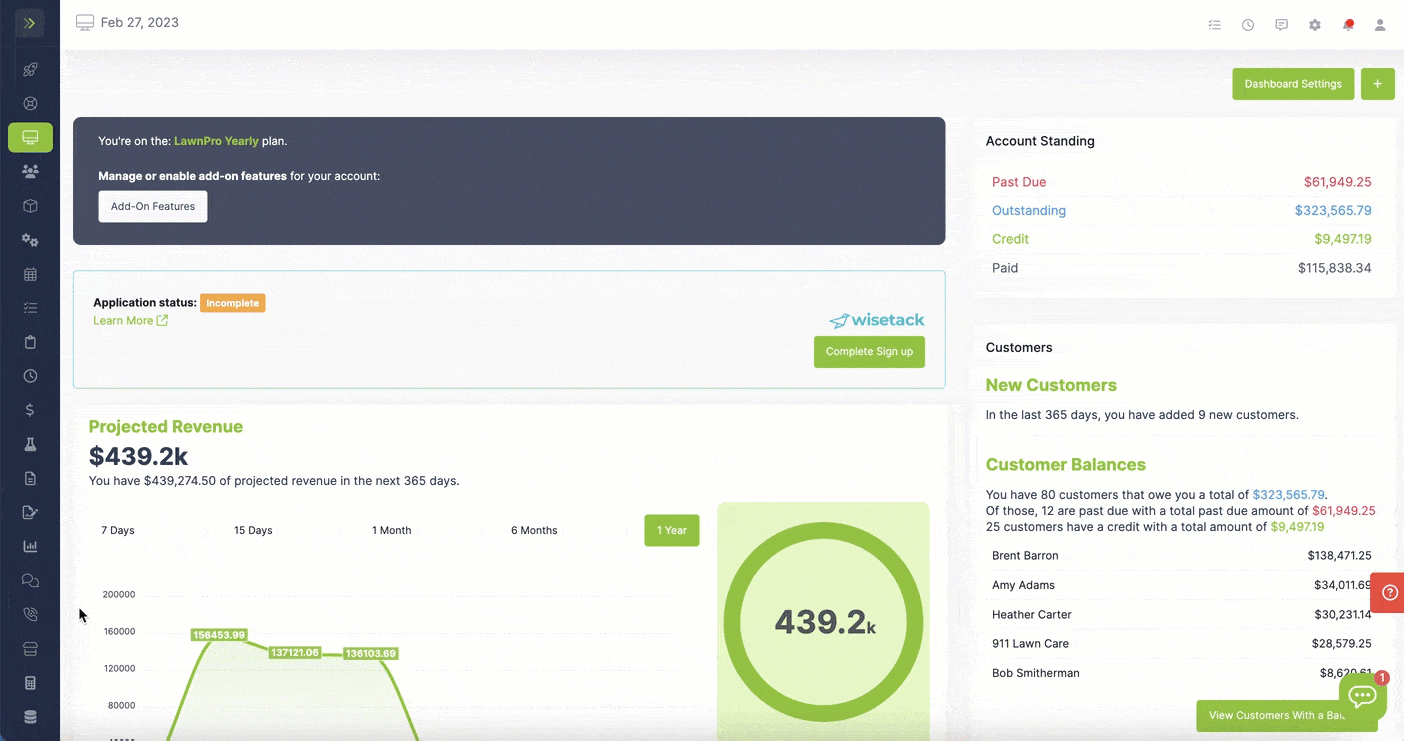This screenshot has height=741, width=1404.
Task: Open the red help question mark tab
Action: (x=1389, y=592)
